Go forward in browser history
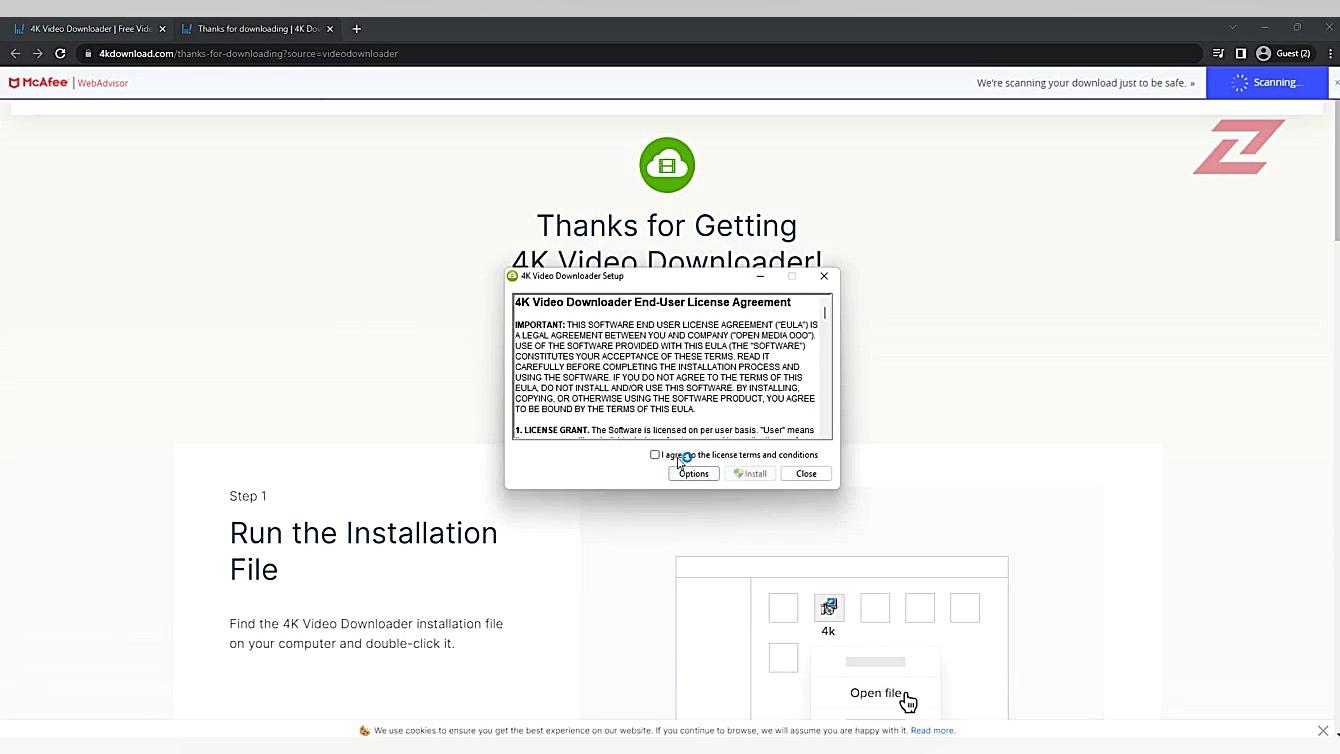 (38, 54)
